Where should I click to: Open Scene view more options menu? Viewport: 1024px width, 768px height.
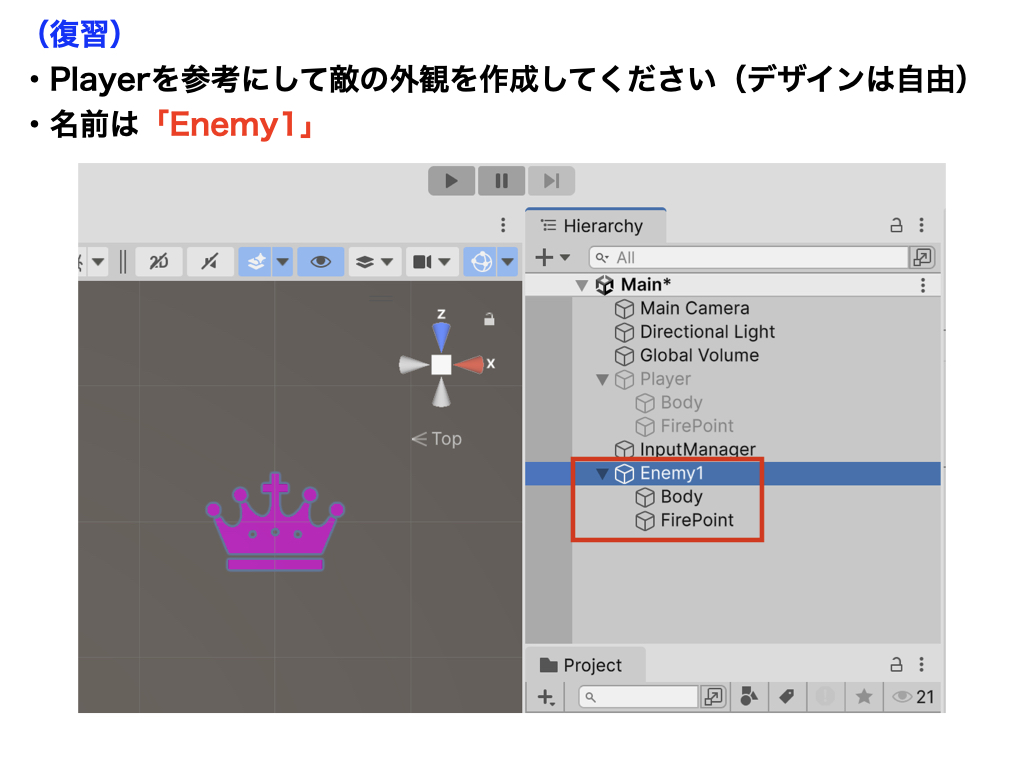click(x=503, y=225)
